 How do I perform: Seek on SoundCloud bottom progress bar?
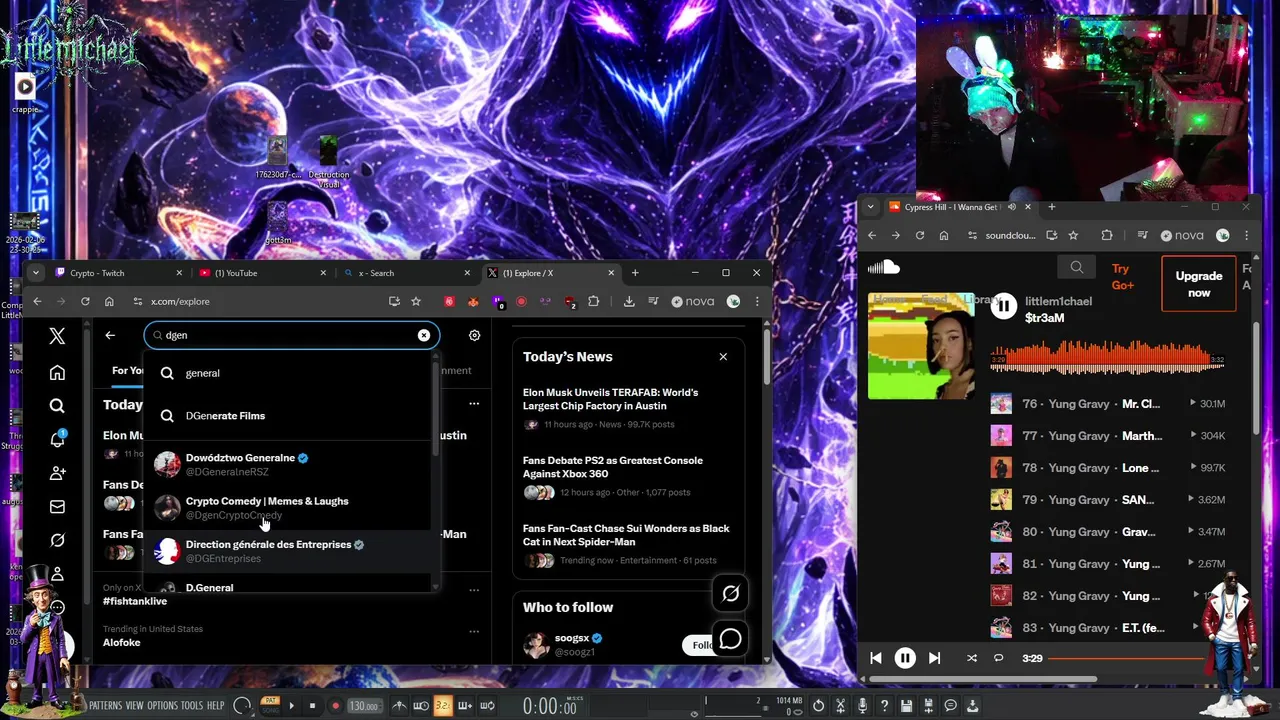1128,658
